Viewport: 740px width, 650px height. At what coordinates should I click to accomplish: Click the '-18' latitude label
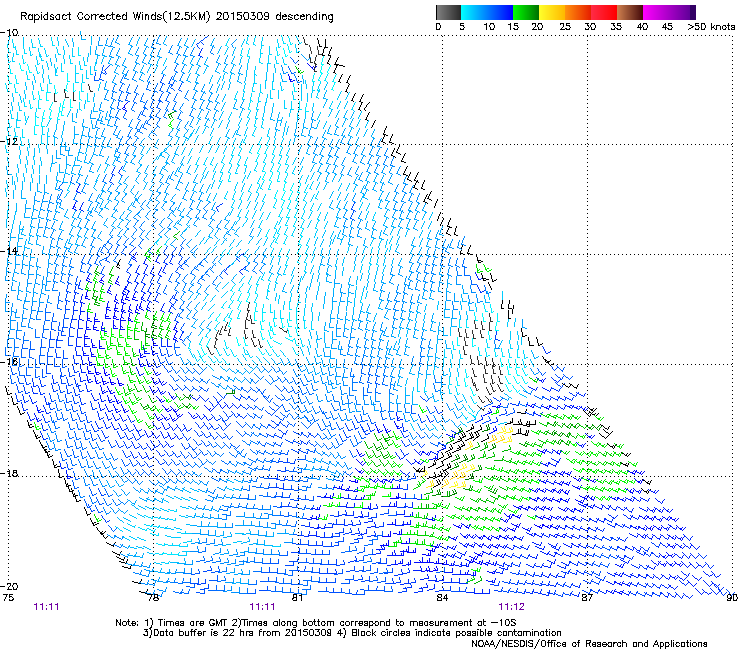pyautogui.click(x=9, y=473)
